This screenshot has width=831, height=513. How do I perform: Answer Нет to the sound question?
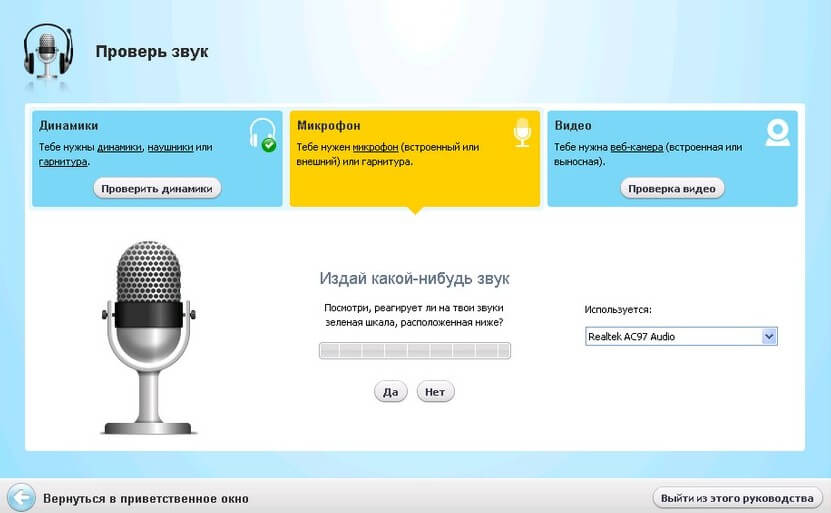[435, 392]
